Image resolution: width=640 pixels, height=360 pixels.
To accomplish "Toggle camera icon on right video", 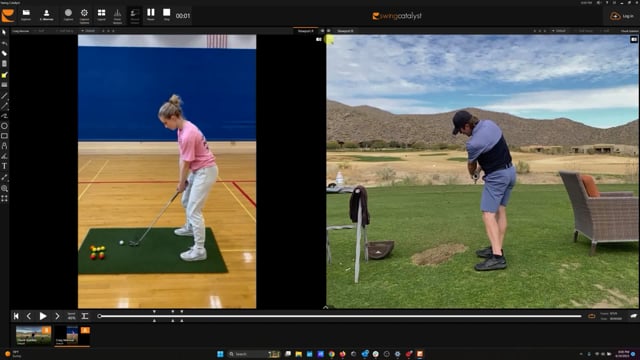I will 633,40.
